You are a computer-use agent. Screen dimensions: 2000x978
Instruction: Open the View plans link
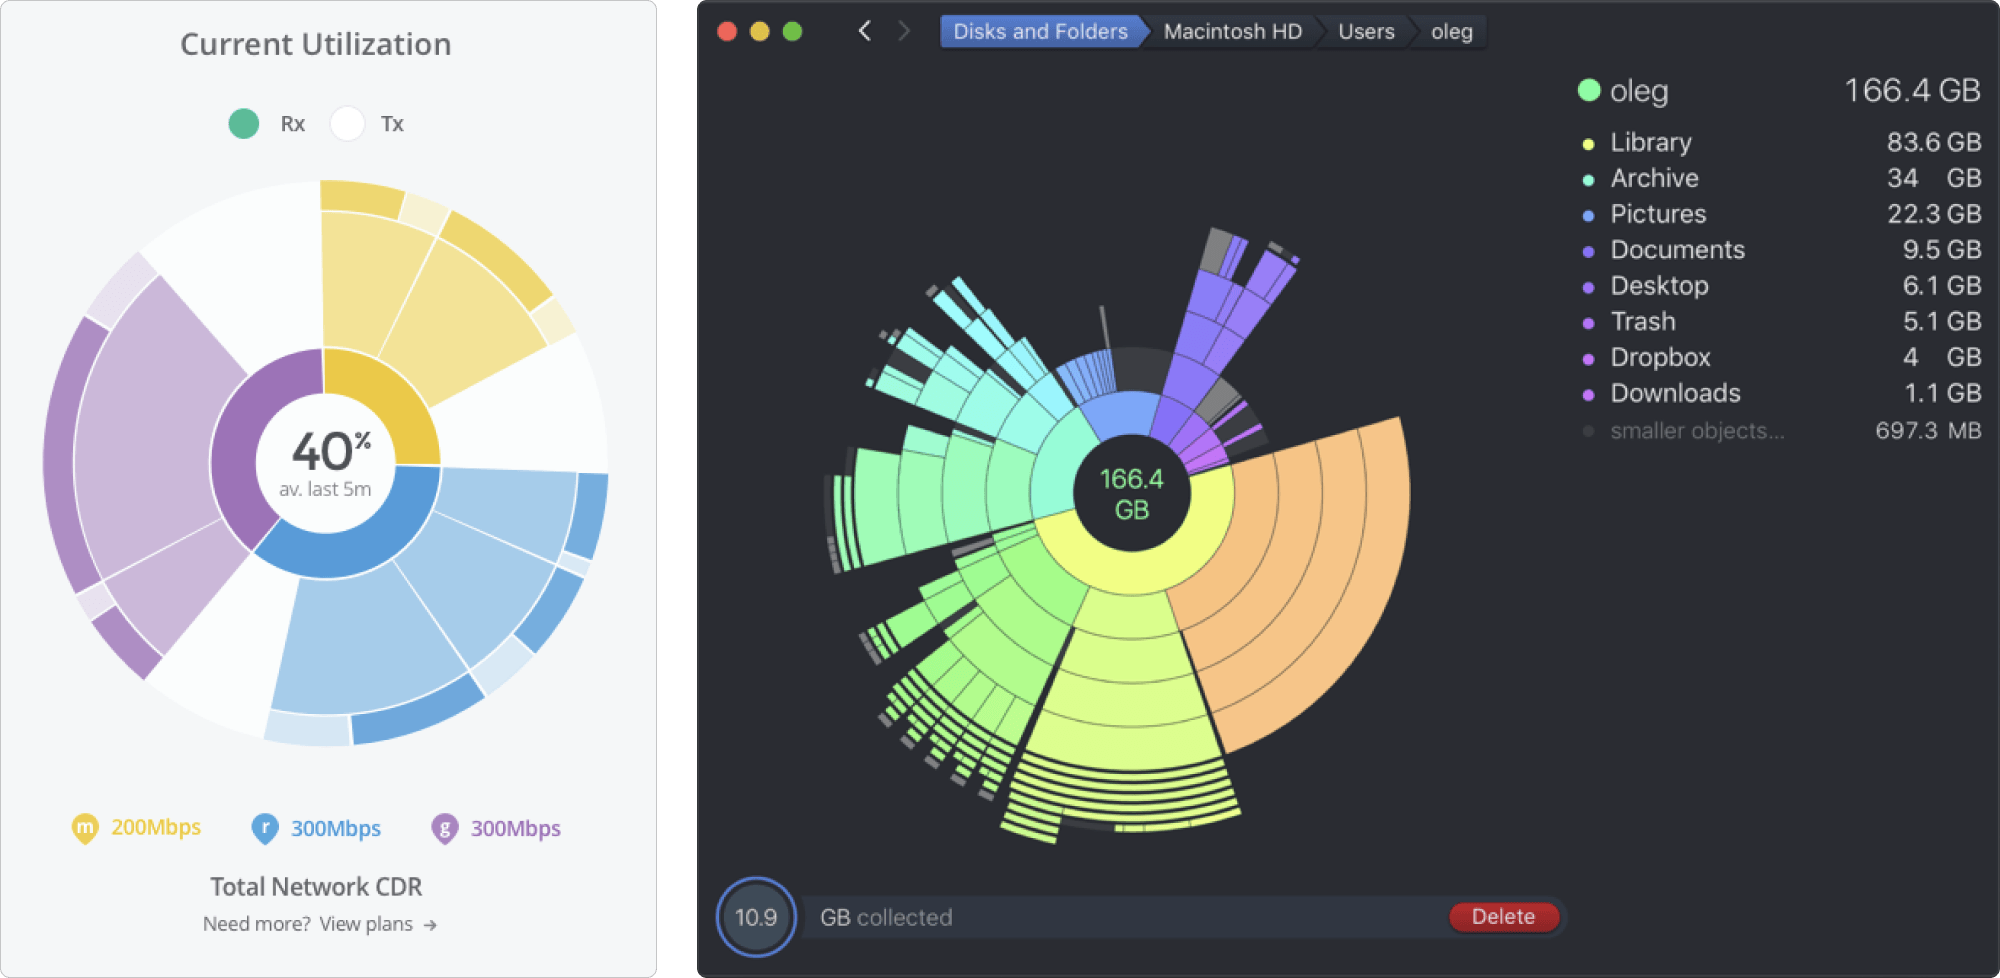point(365,923)
